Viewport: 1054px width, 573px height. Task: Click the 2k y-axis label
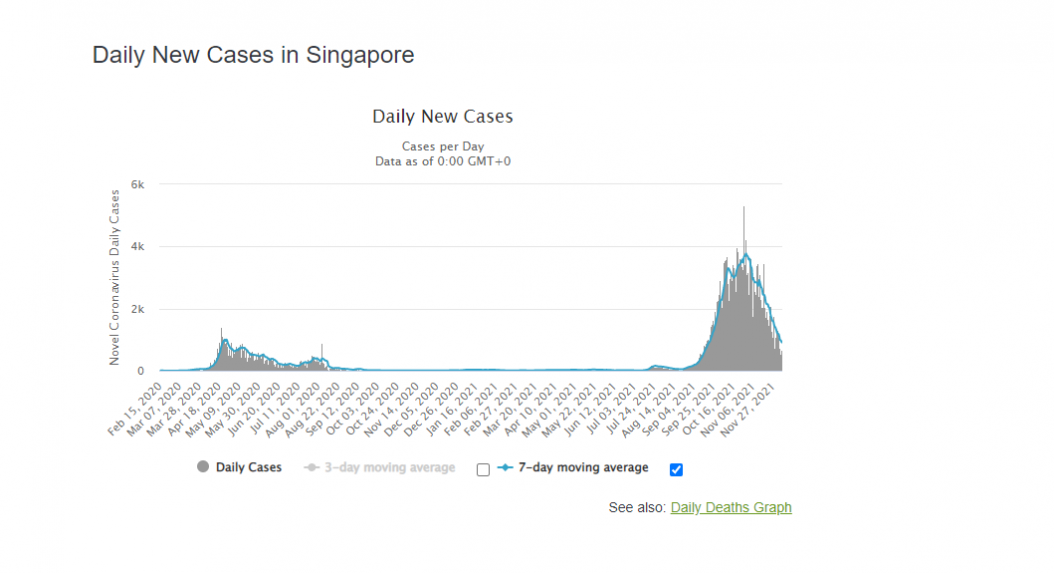[137, 309]
